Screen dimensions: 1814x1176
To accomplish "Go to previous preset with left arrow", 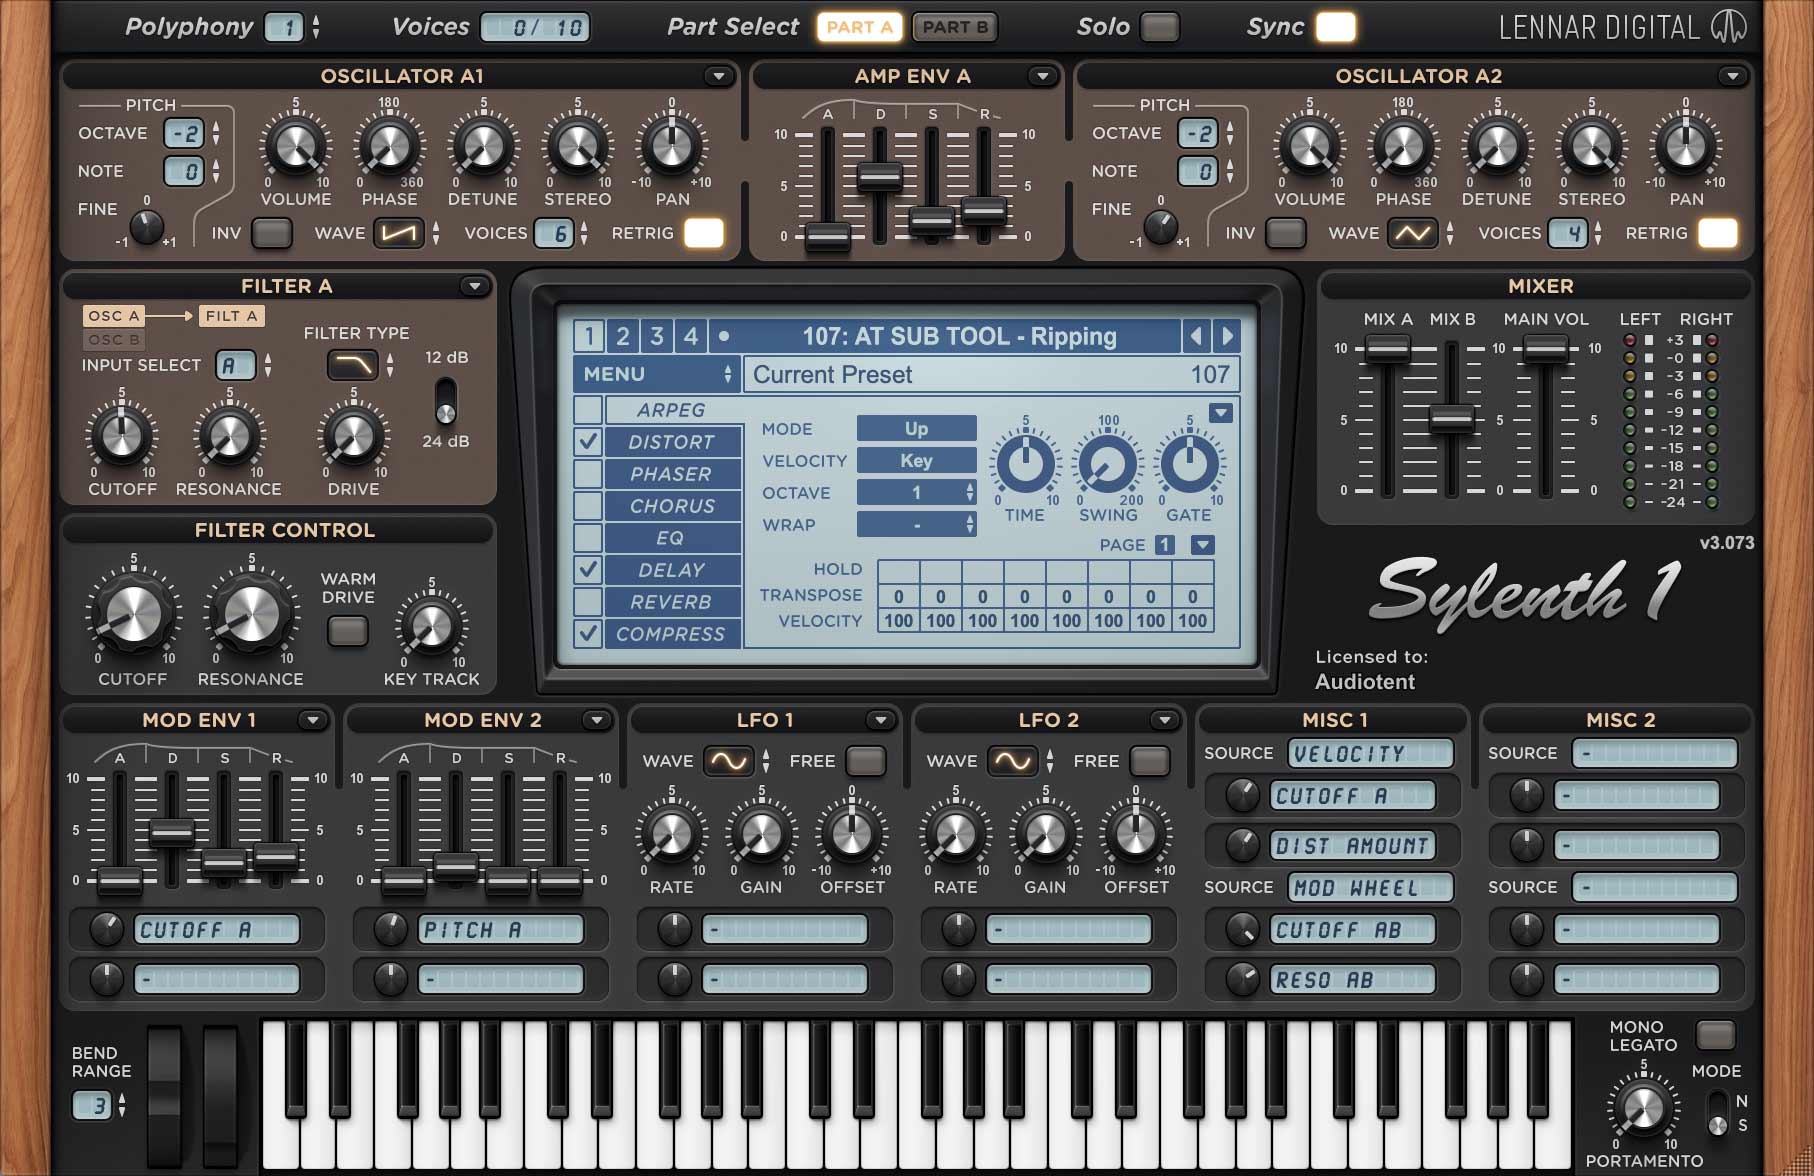I will pyautogui.click(x=1195, y=336).
